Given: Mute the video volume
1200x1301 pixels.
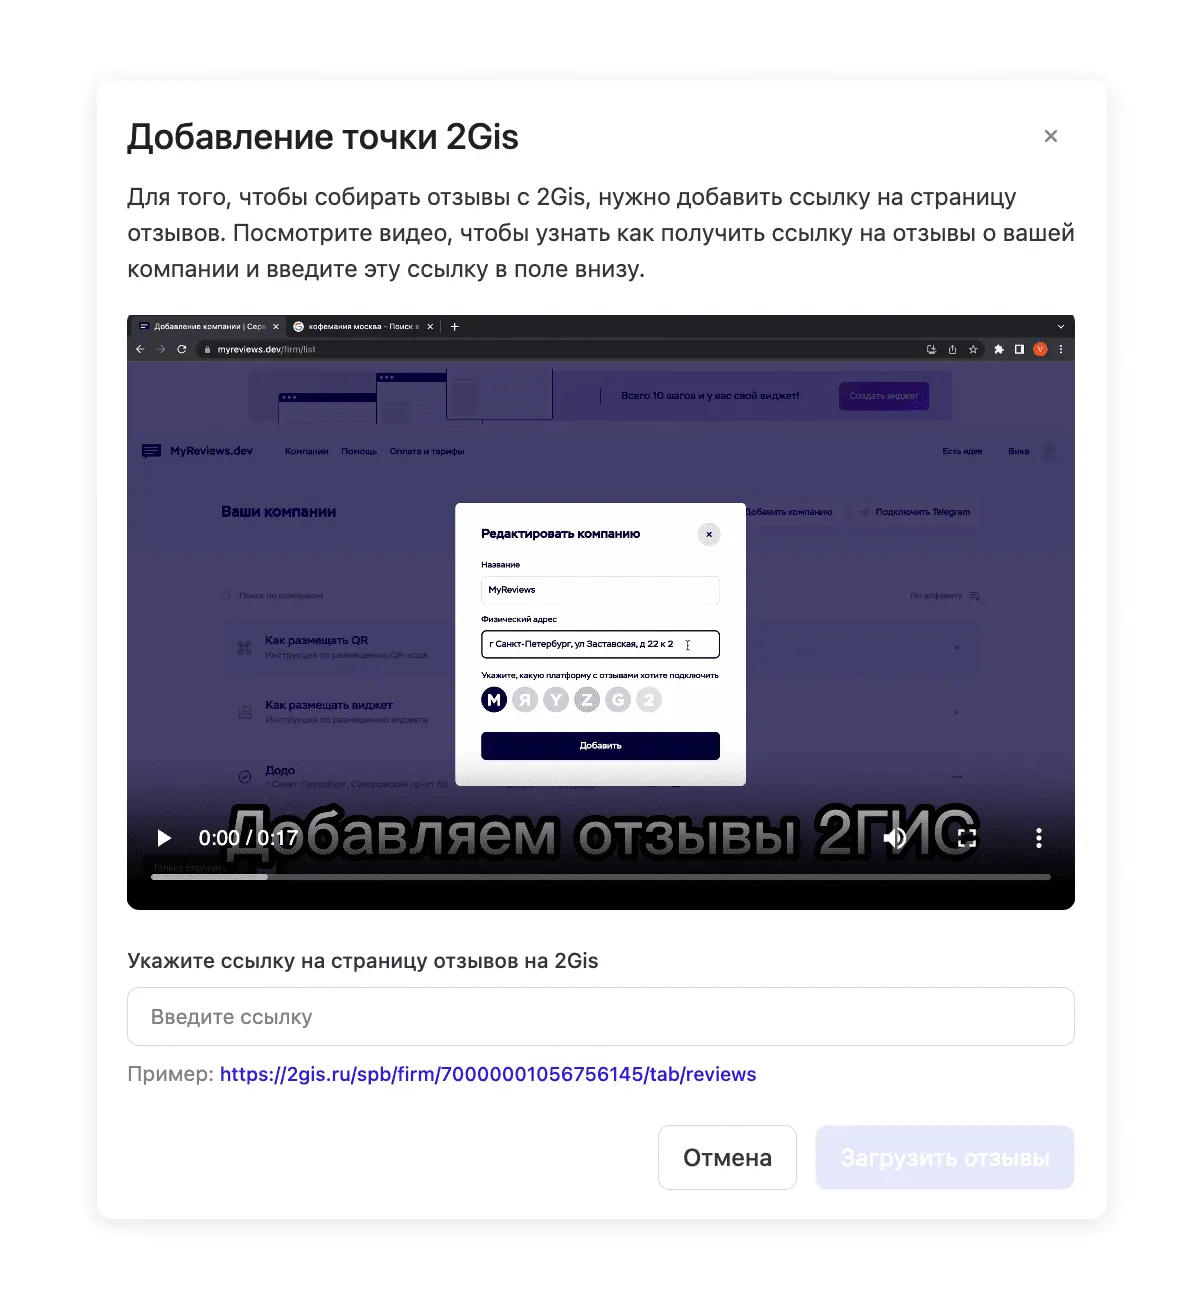Looking at the screenshot, I should coord(895,838).
